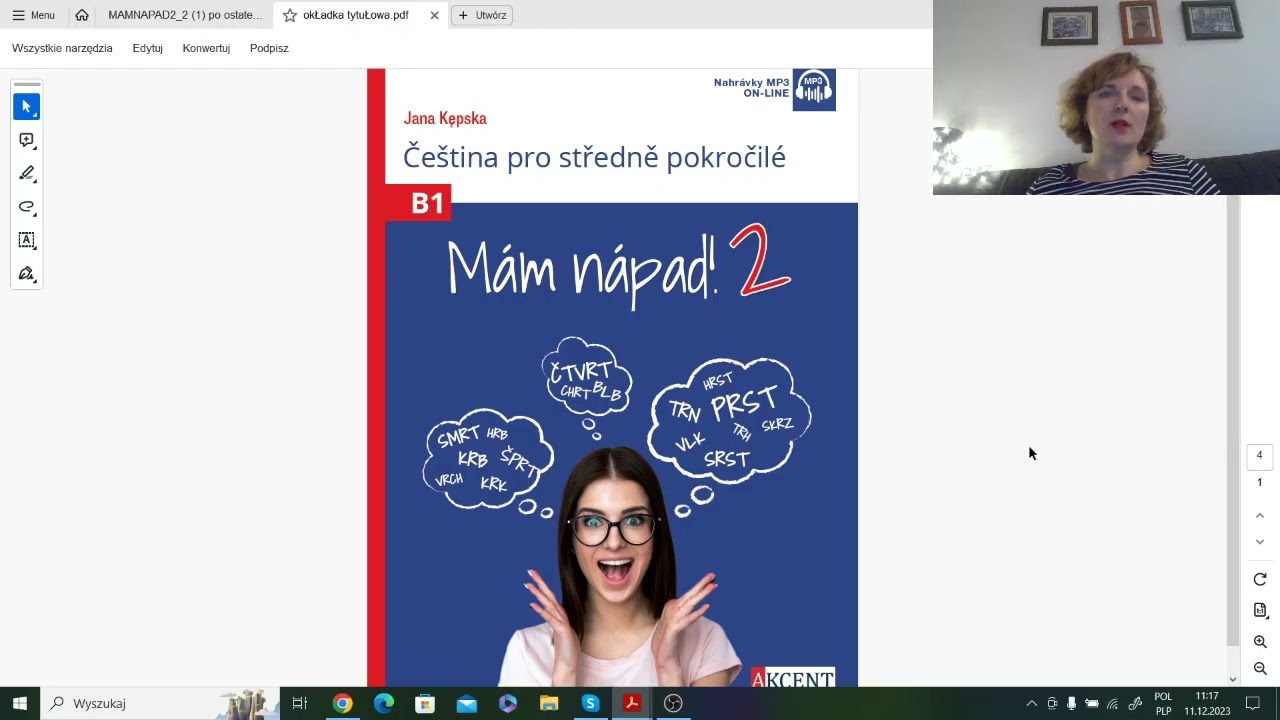Click the author name Jana Kępska

click(445, 118)
